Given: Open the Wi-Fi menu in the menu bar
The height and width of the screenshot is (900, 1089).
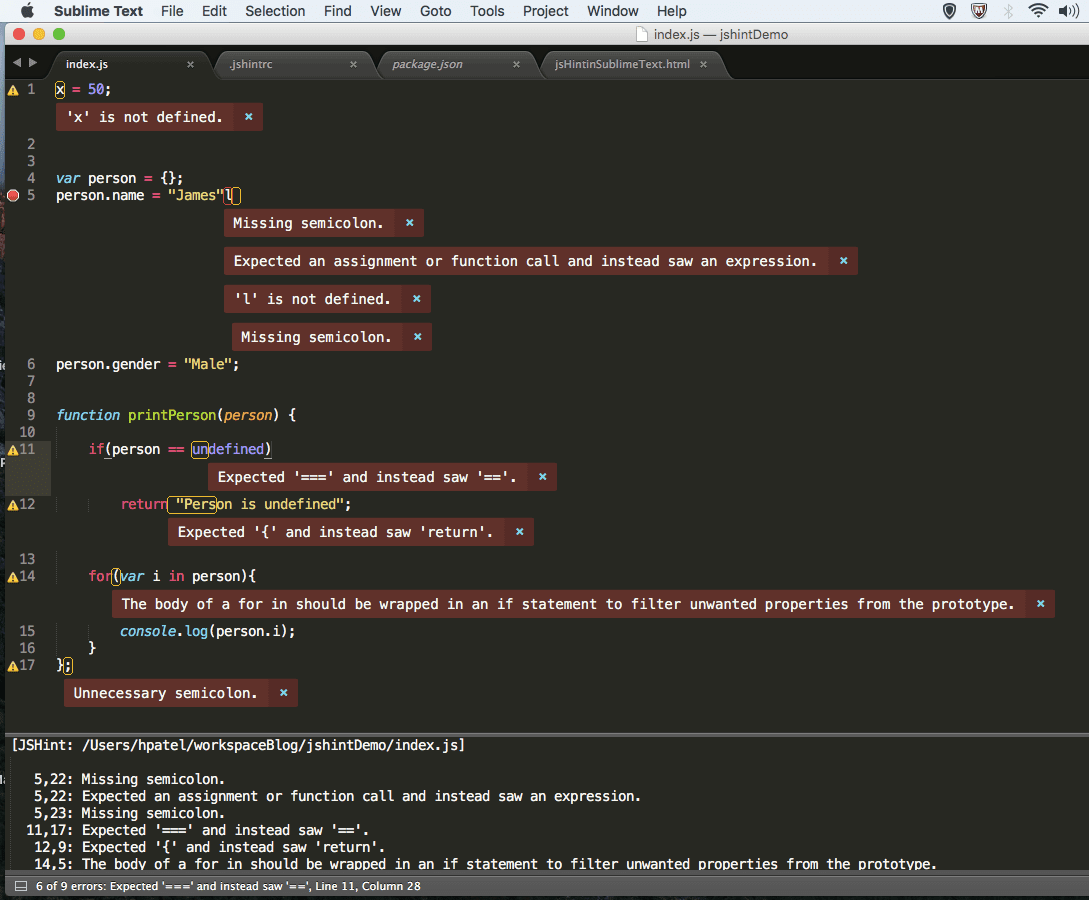Looking at the screenshot, I should pyautogui.click(x=1038, y=11).
